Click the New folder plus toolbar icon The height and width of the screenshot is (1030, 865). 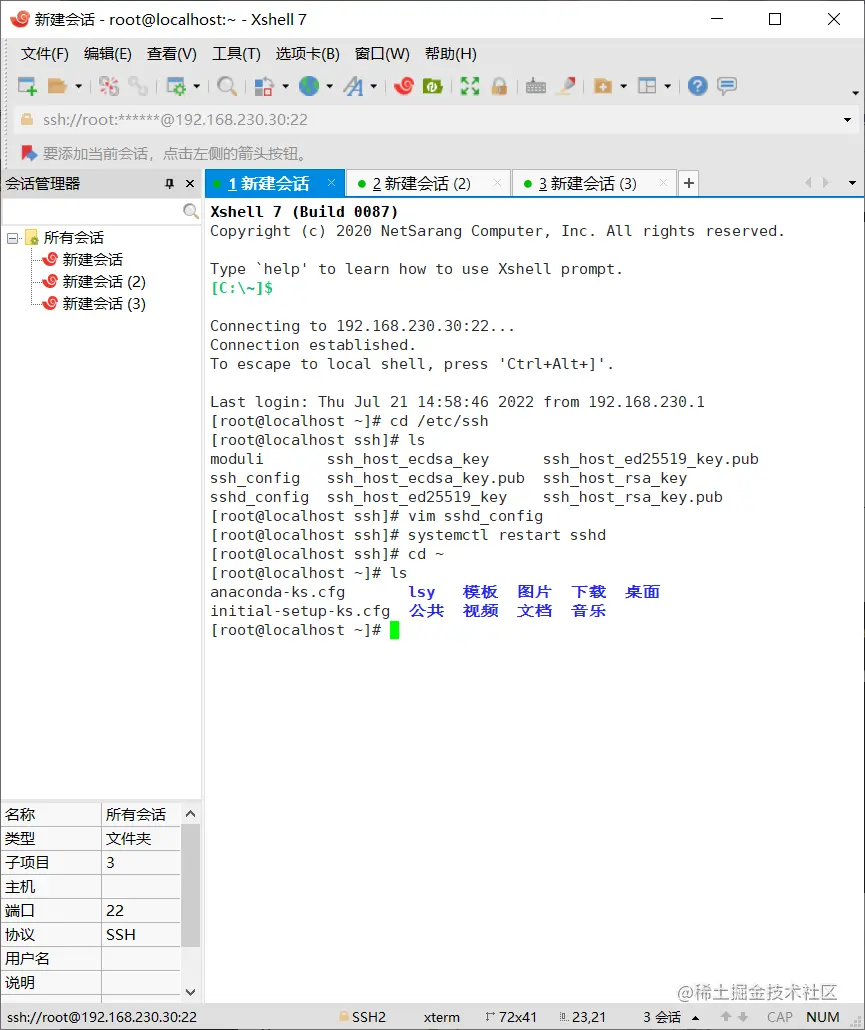pyautogui.click(x=603, y=86)
